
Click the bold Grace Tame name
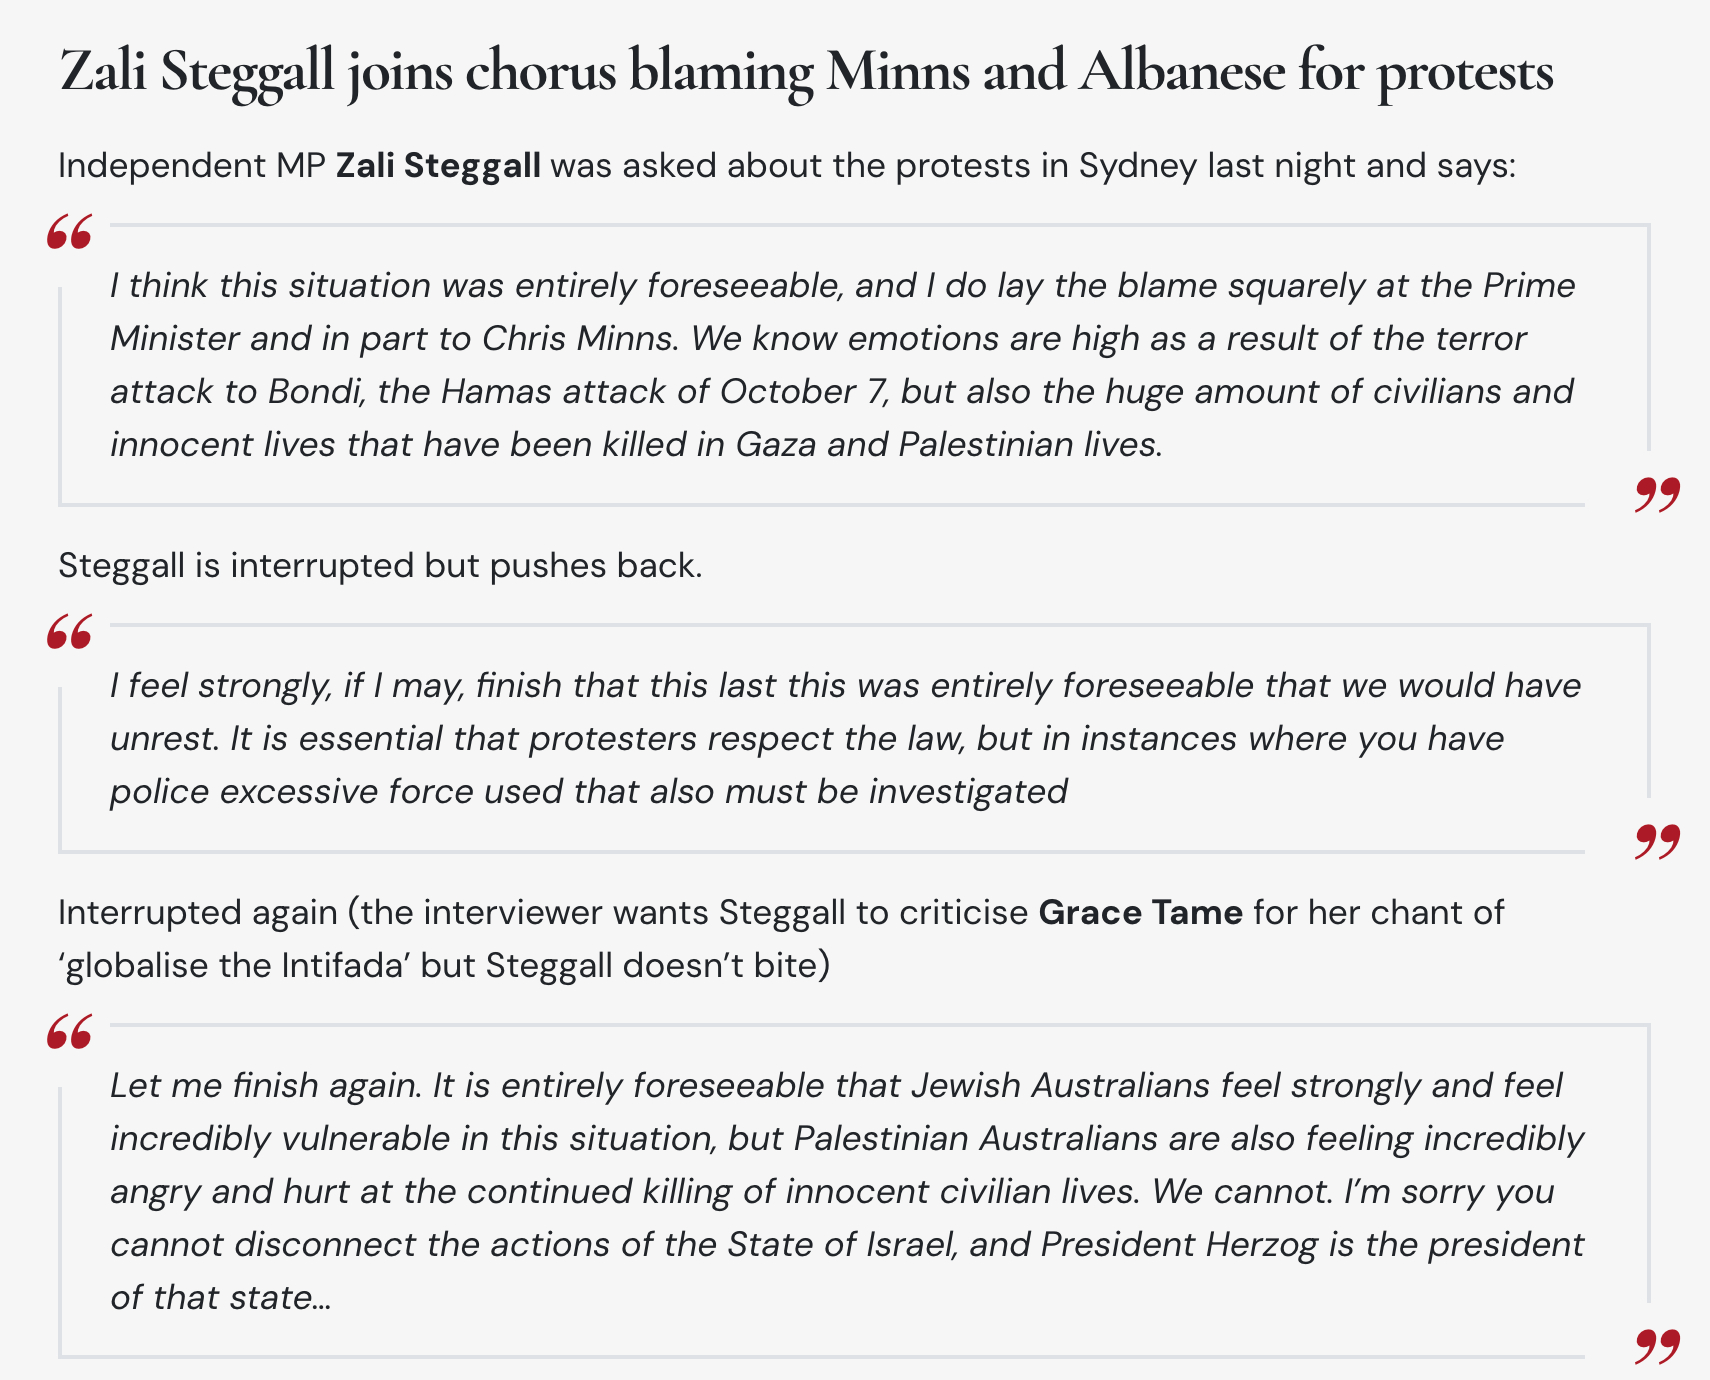(x=1140, y=912)
